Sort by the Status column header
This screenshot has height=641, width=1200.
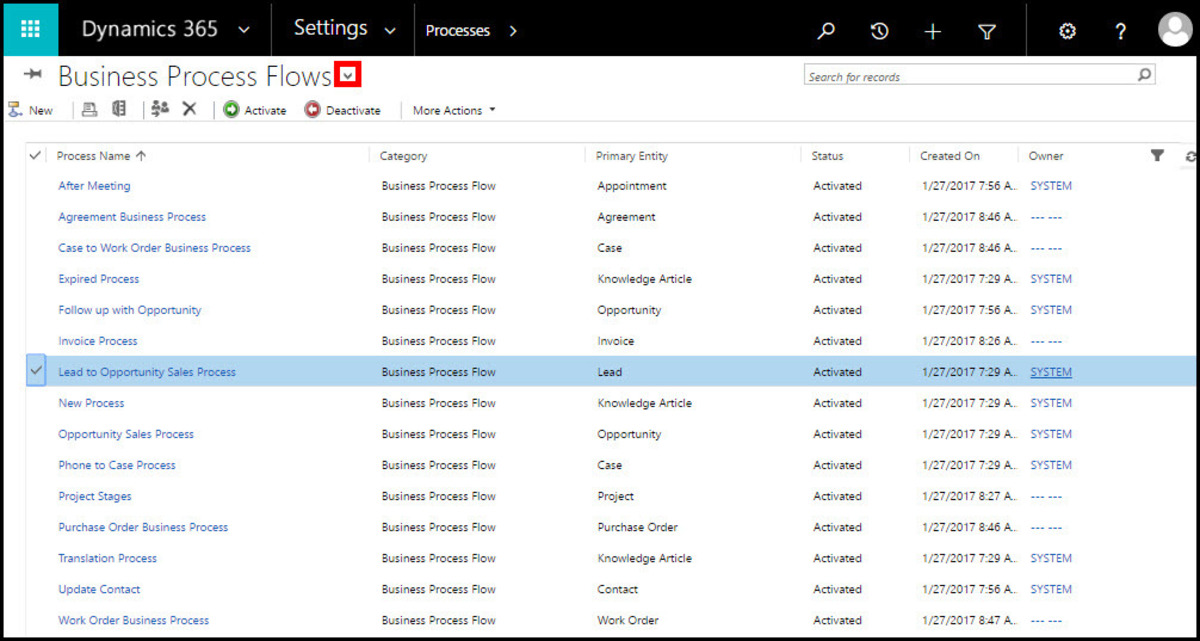pos(828,156)
